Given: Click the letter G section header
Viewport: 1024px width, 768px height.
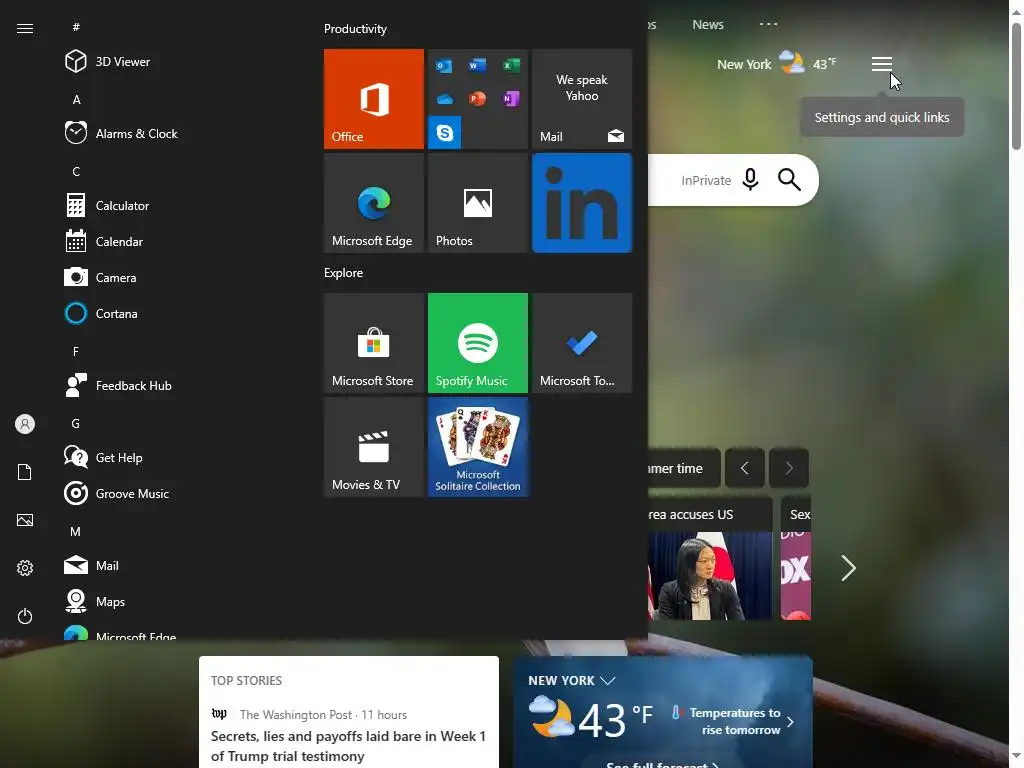Looking at the screenshot, I should 76,423.
